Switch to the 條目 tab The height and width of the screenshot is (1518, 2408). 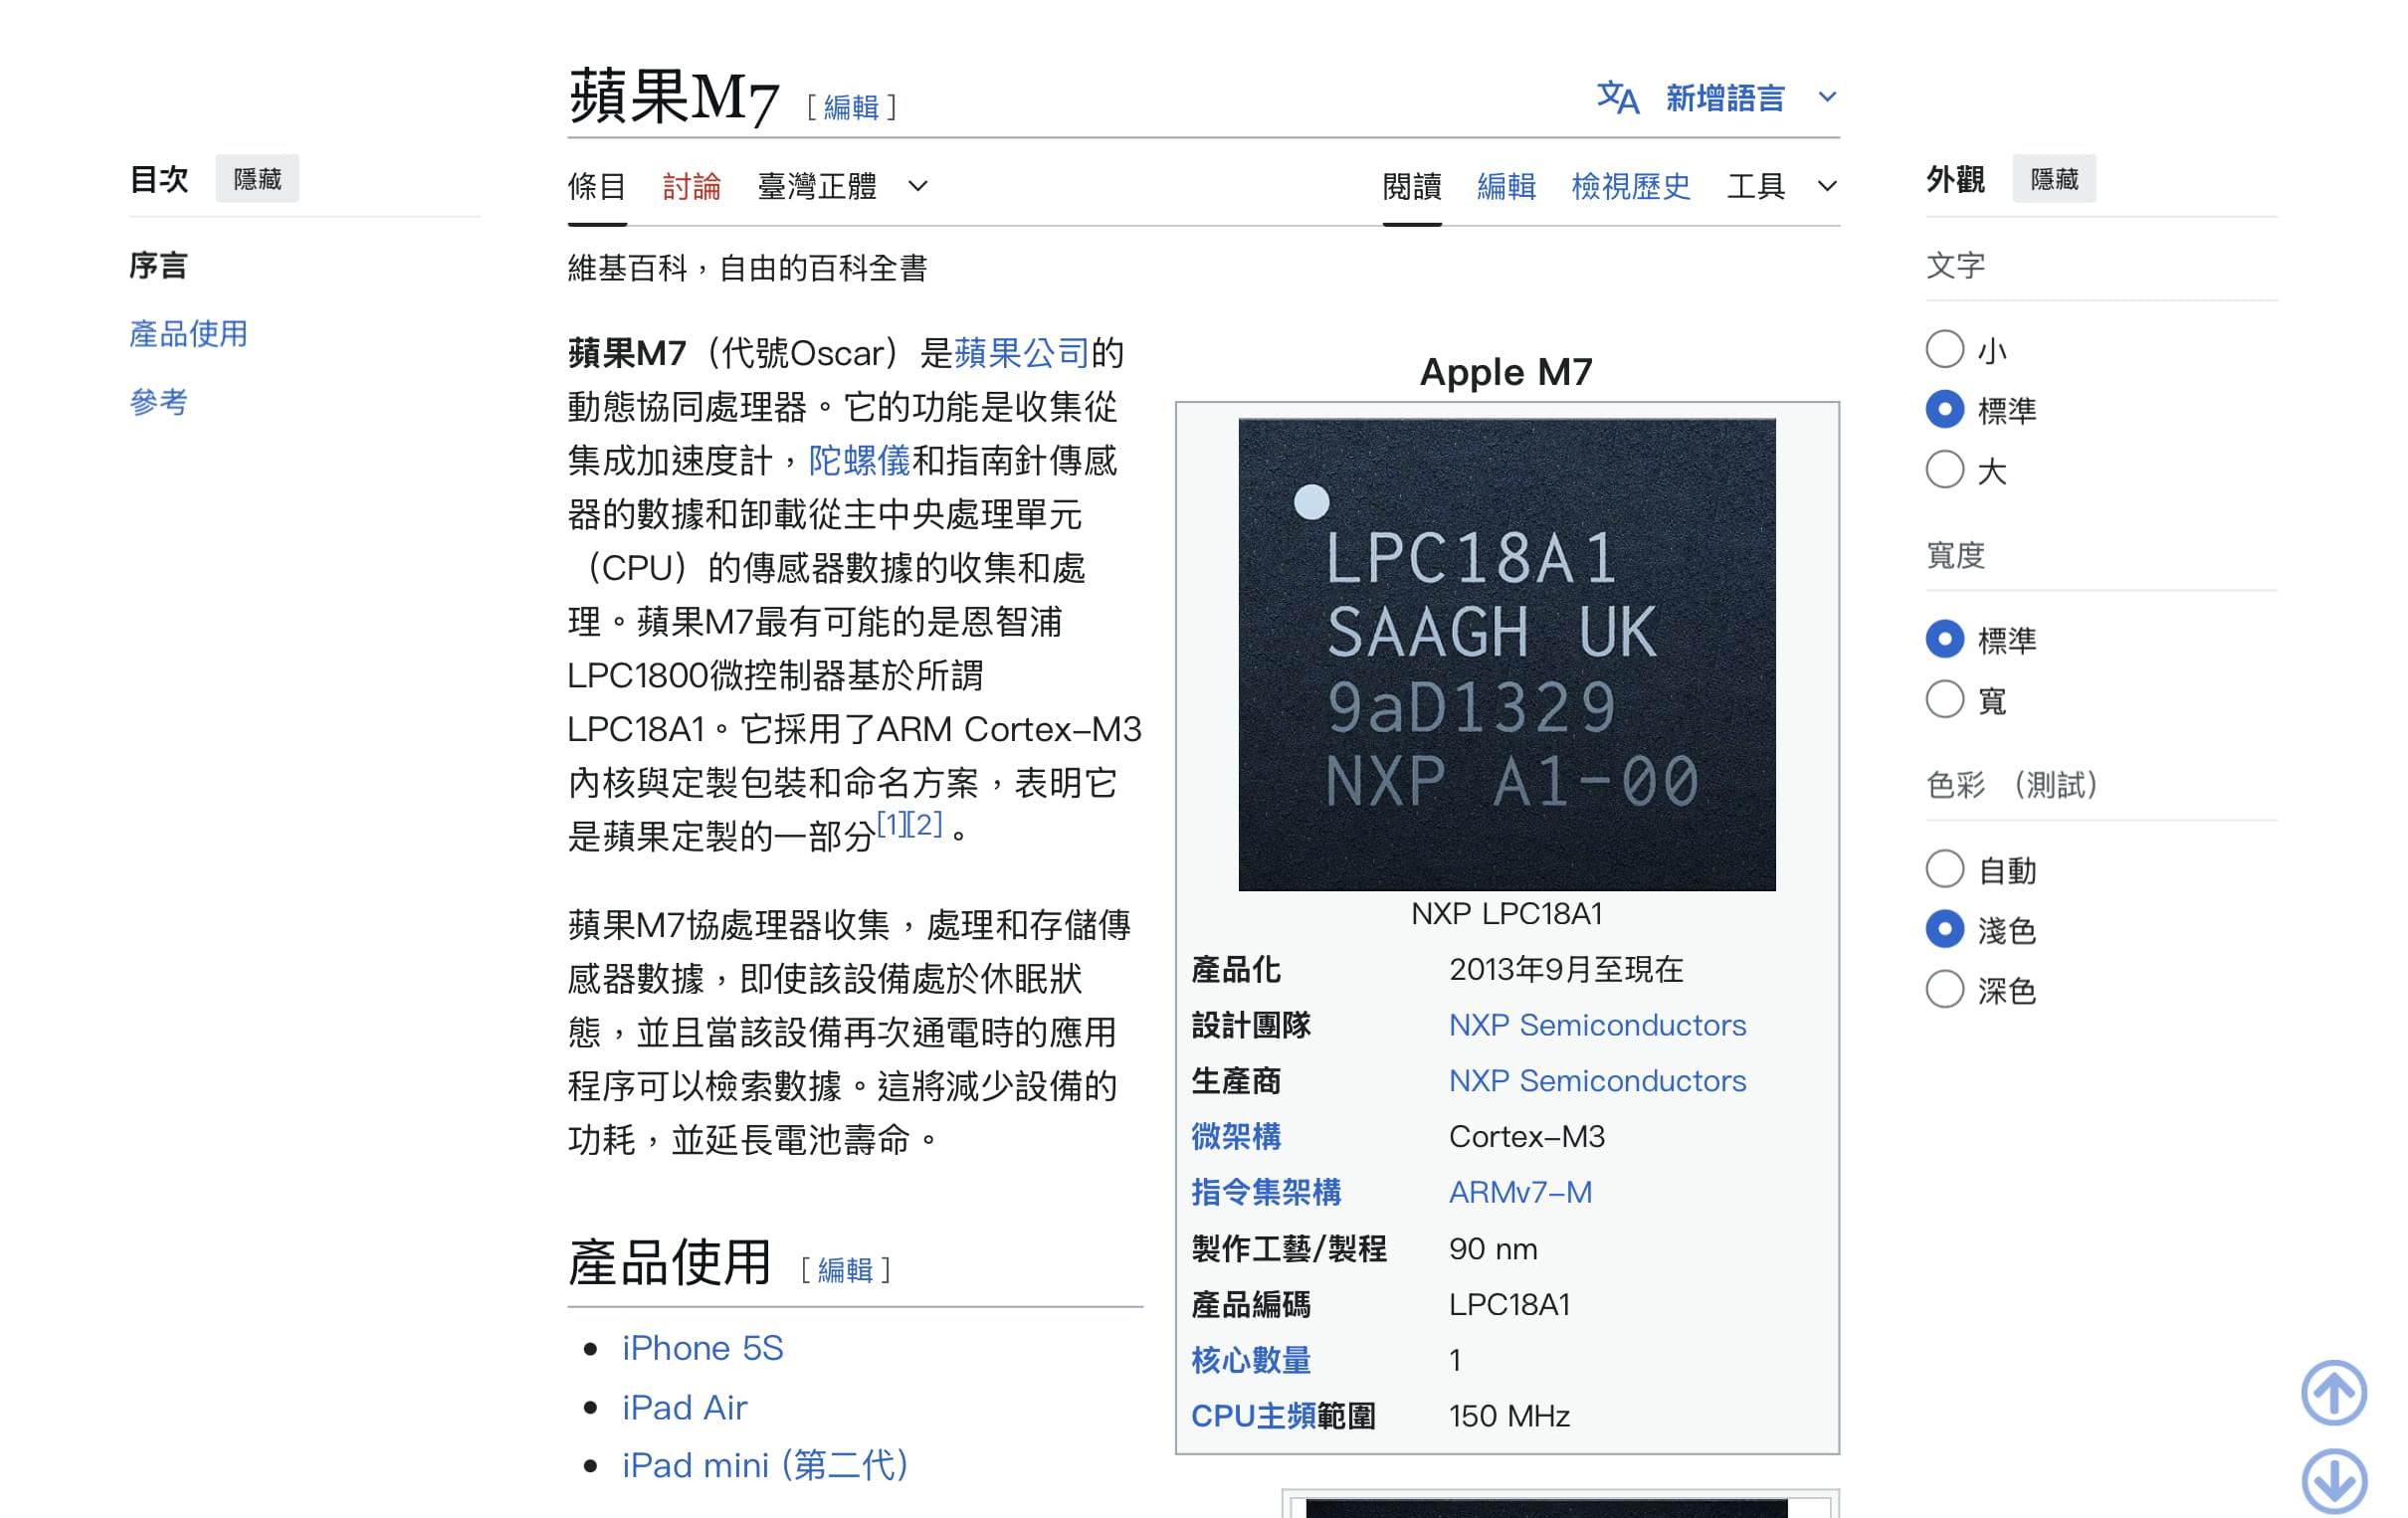597,186
